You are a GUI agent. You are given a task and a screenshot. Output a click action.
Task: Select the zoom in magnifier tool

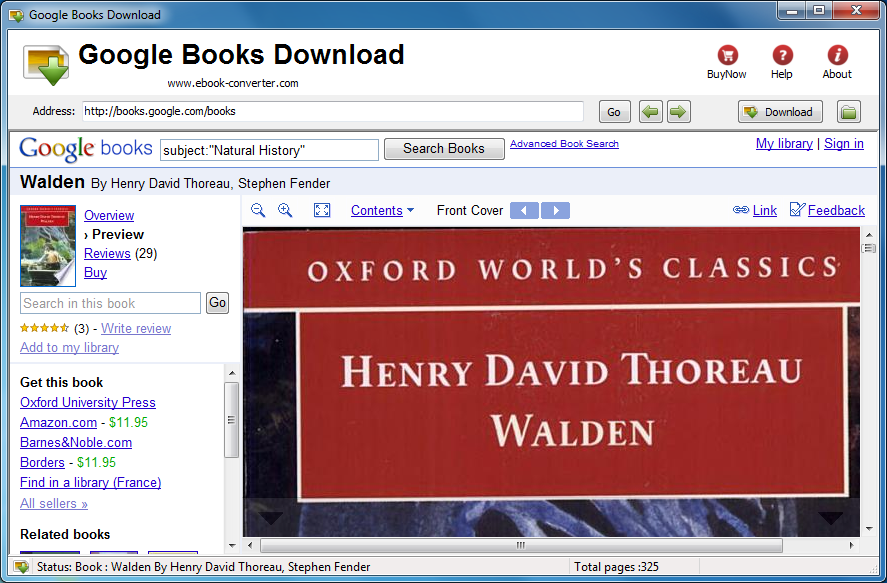coord(284,210)
